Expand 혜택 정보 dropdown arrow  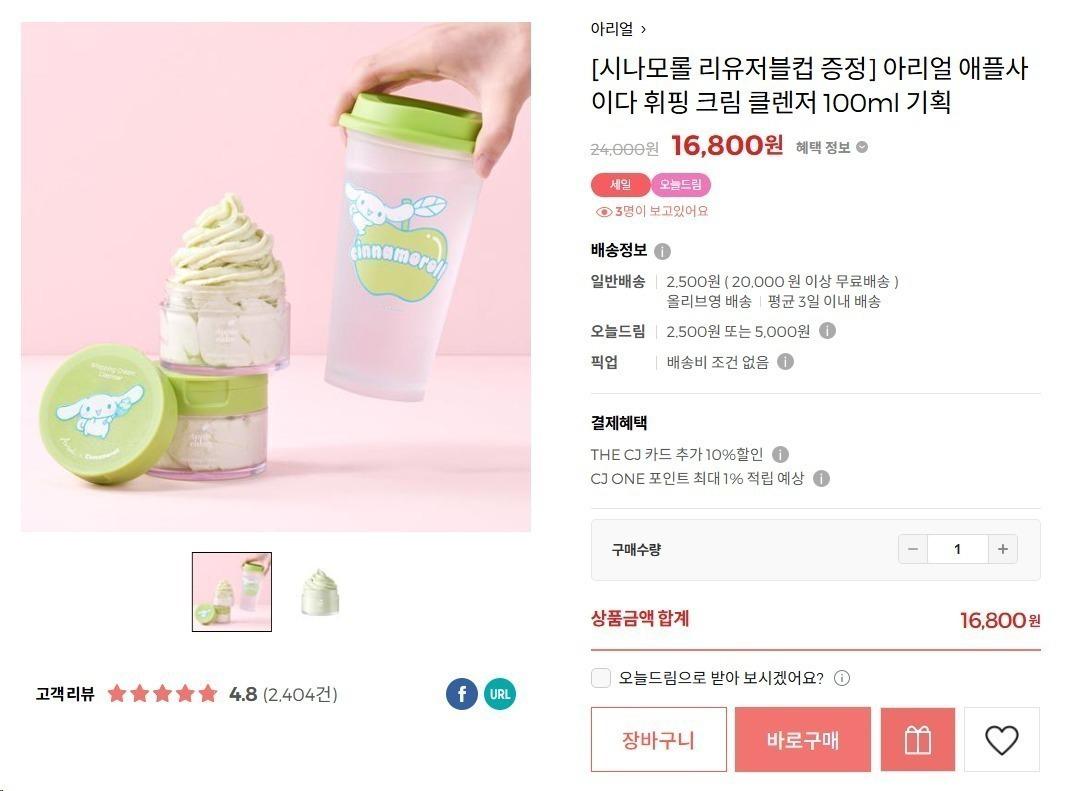pos(862,147)
